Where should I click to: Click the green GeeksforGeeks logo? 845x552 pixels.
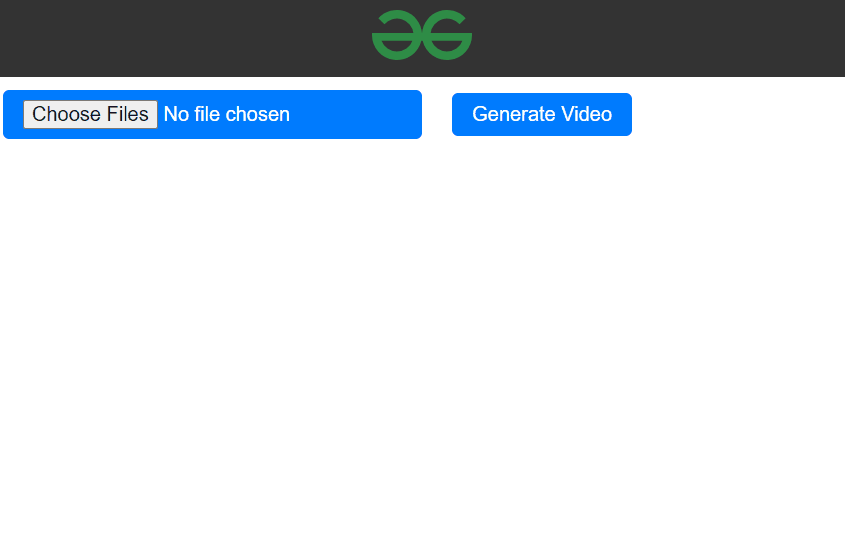point(422,35)
